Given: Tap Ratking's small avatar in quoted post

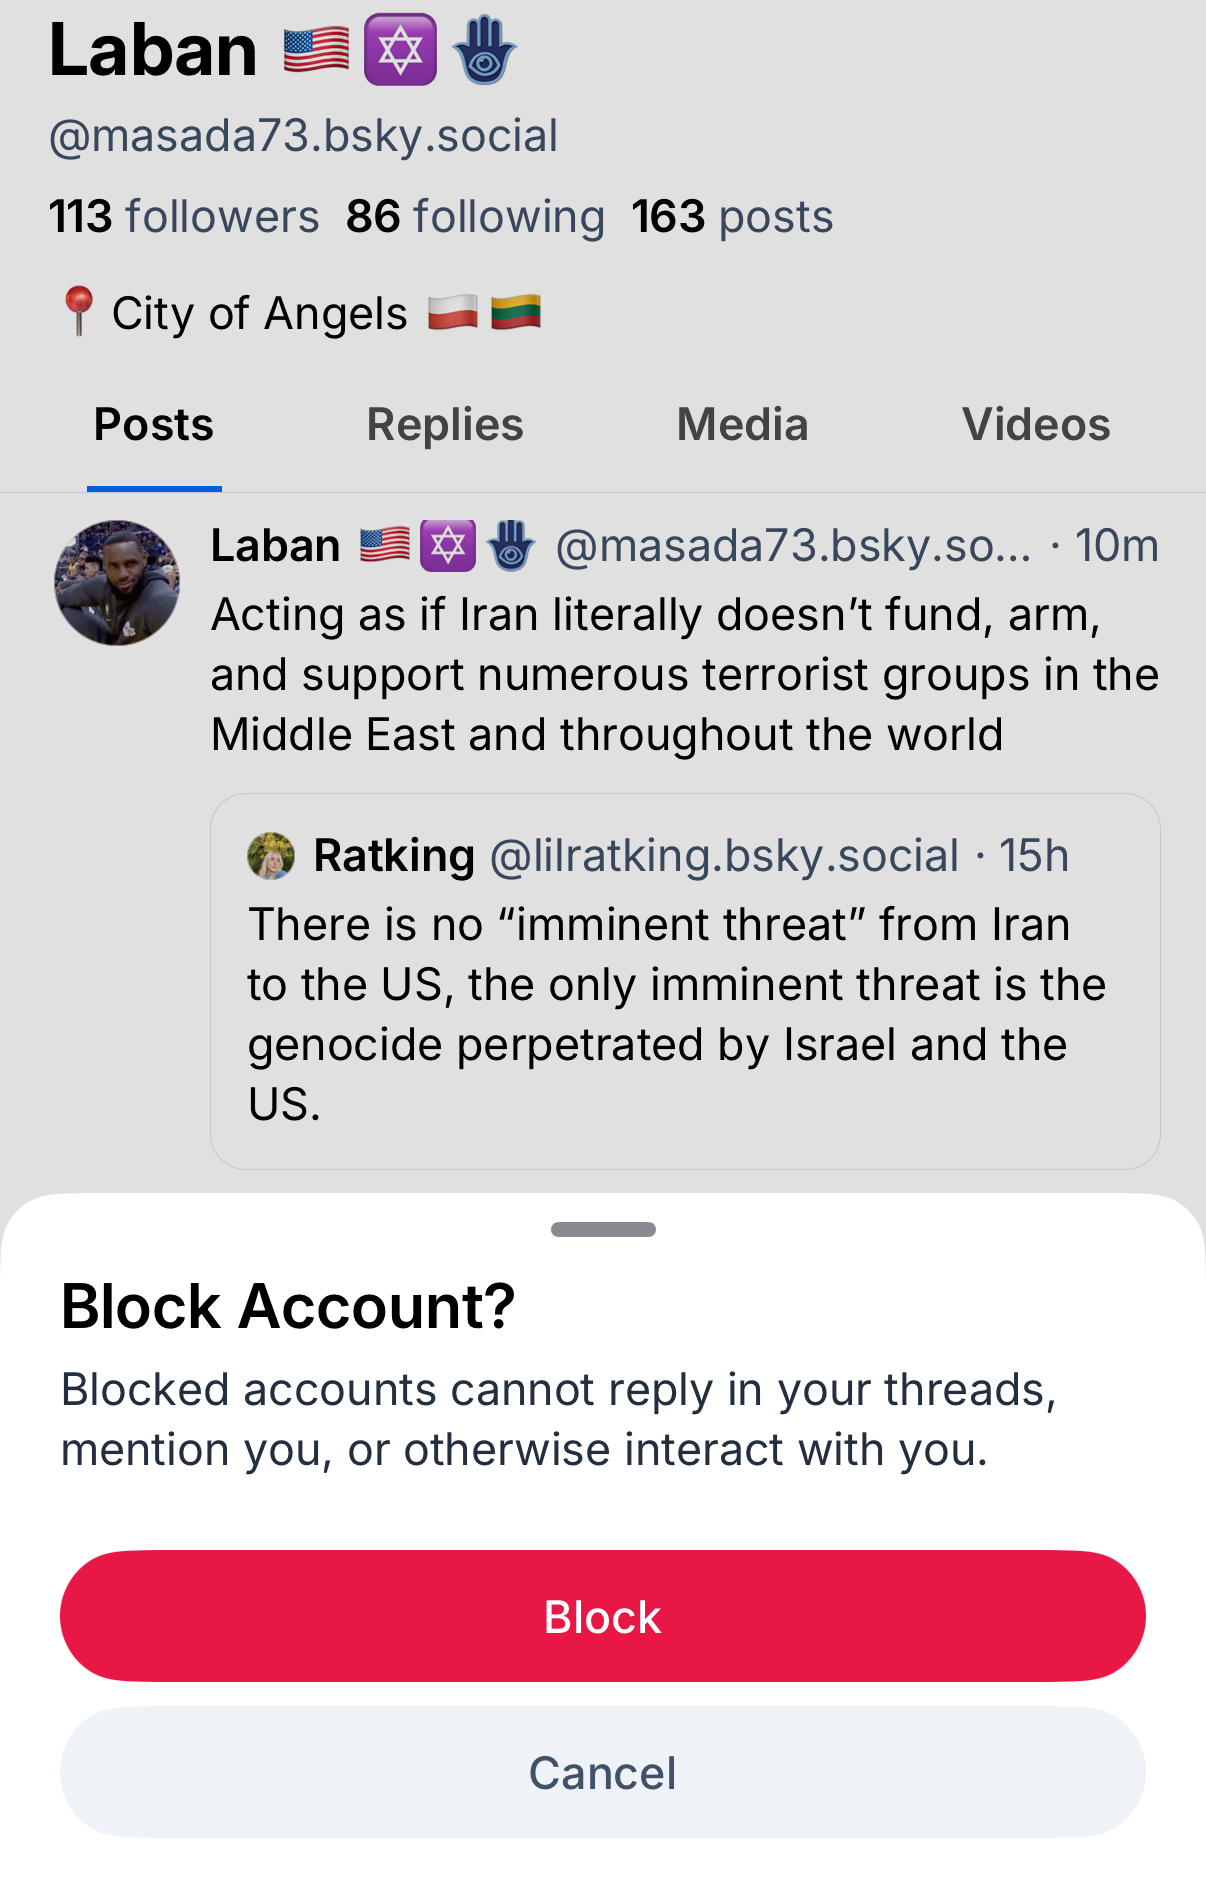Looking at the screenshot, I should pyautogui.click(x=271, y=856).
